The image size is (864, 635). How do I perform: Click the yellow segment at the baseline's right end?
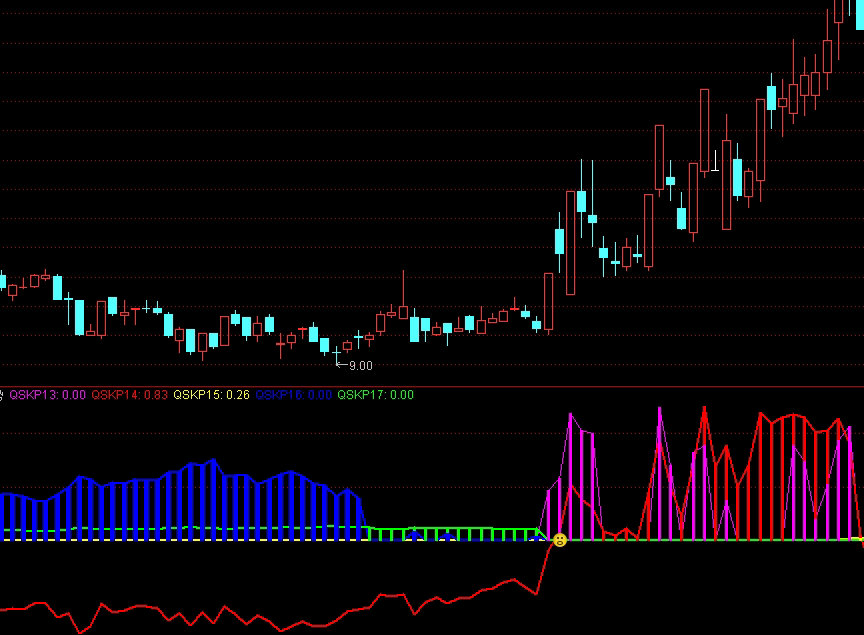[x=856, y=539]
